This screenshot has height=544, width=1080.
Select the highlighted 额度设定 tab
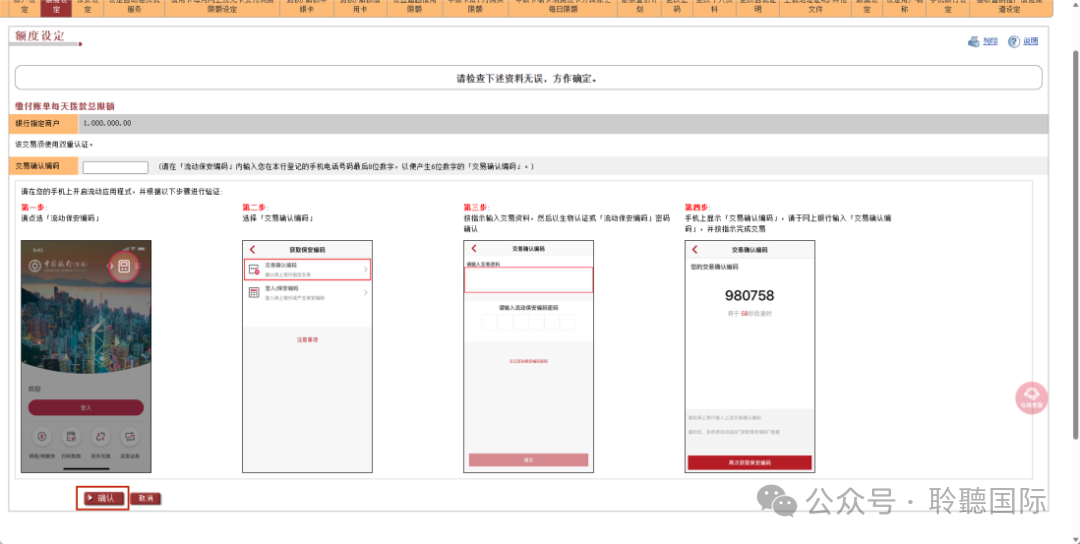pos(57,7)
